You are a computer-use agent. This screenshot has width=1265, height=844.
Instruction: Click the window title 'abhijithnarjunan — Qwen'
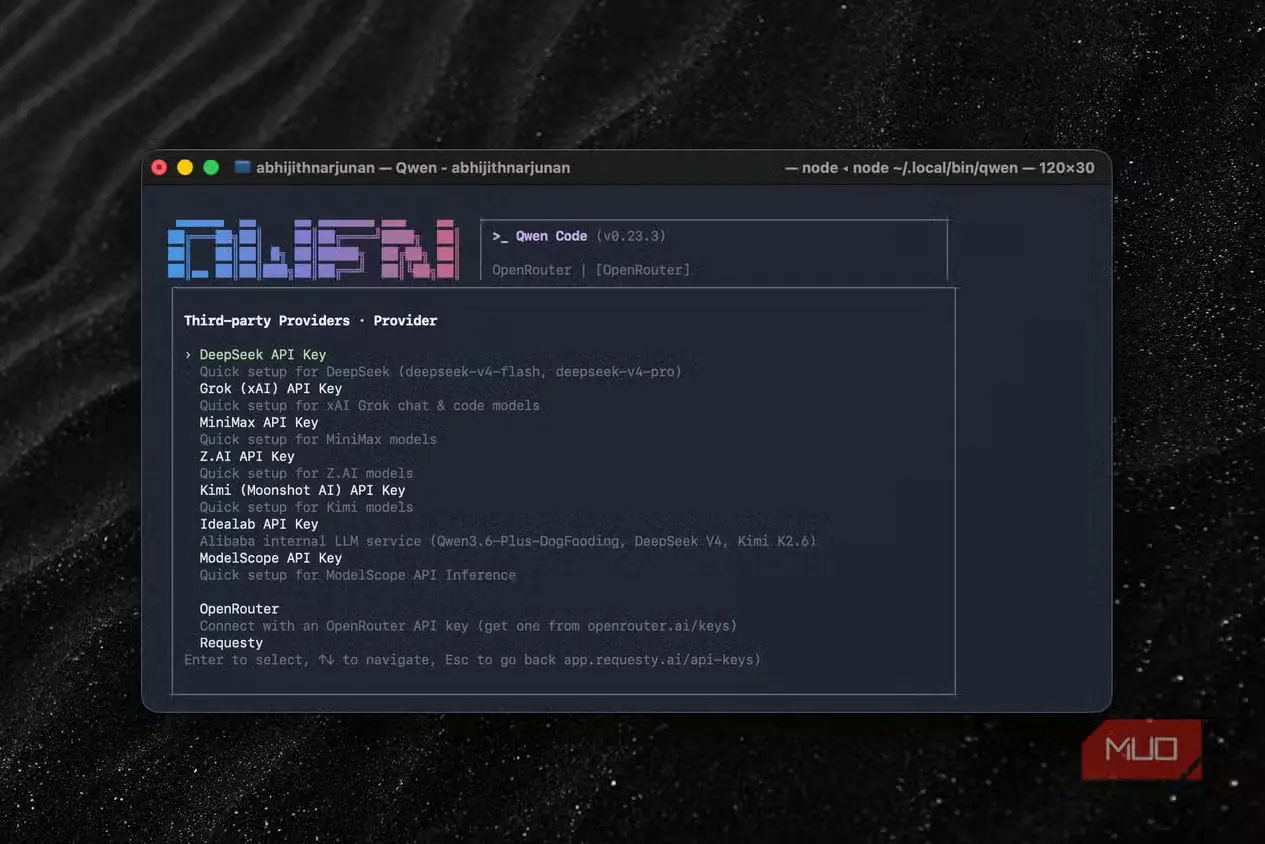point(413,168)
